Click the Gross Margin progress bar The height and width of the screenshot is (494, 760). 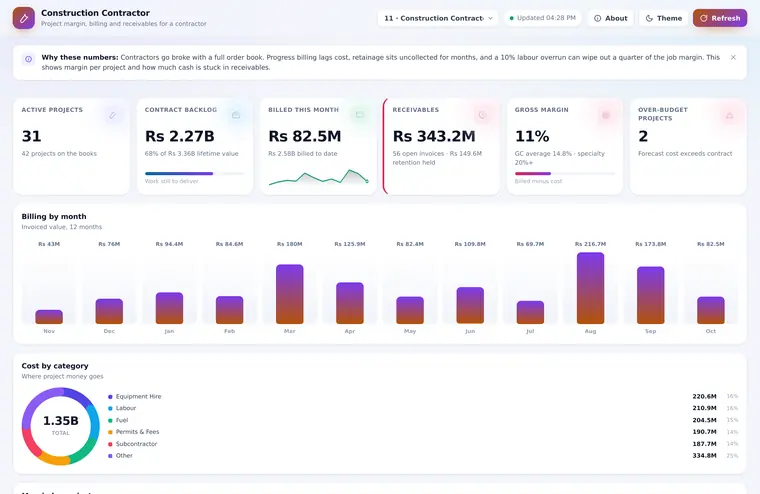pos(565,174)
